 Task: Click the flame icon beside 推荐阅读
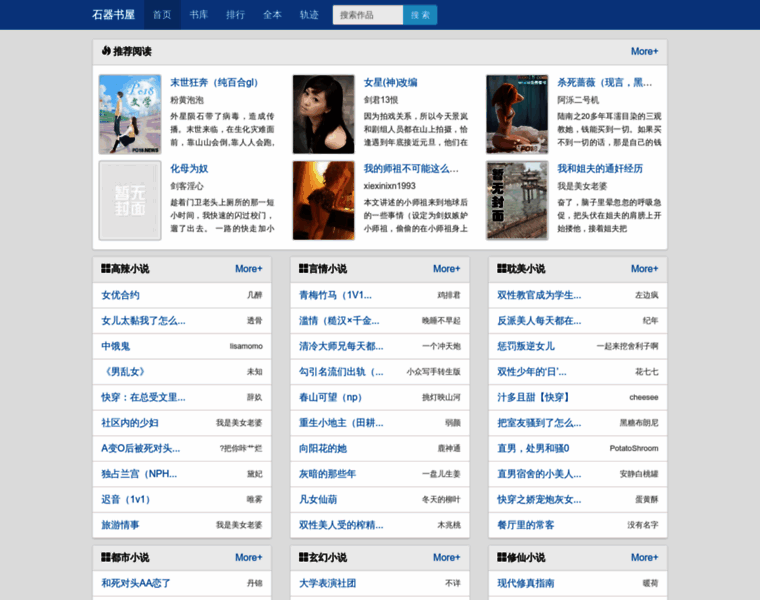coord(106,51)
